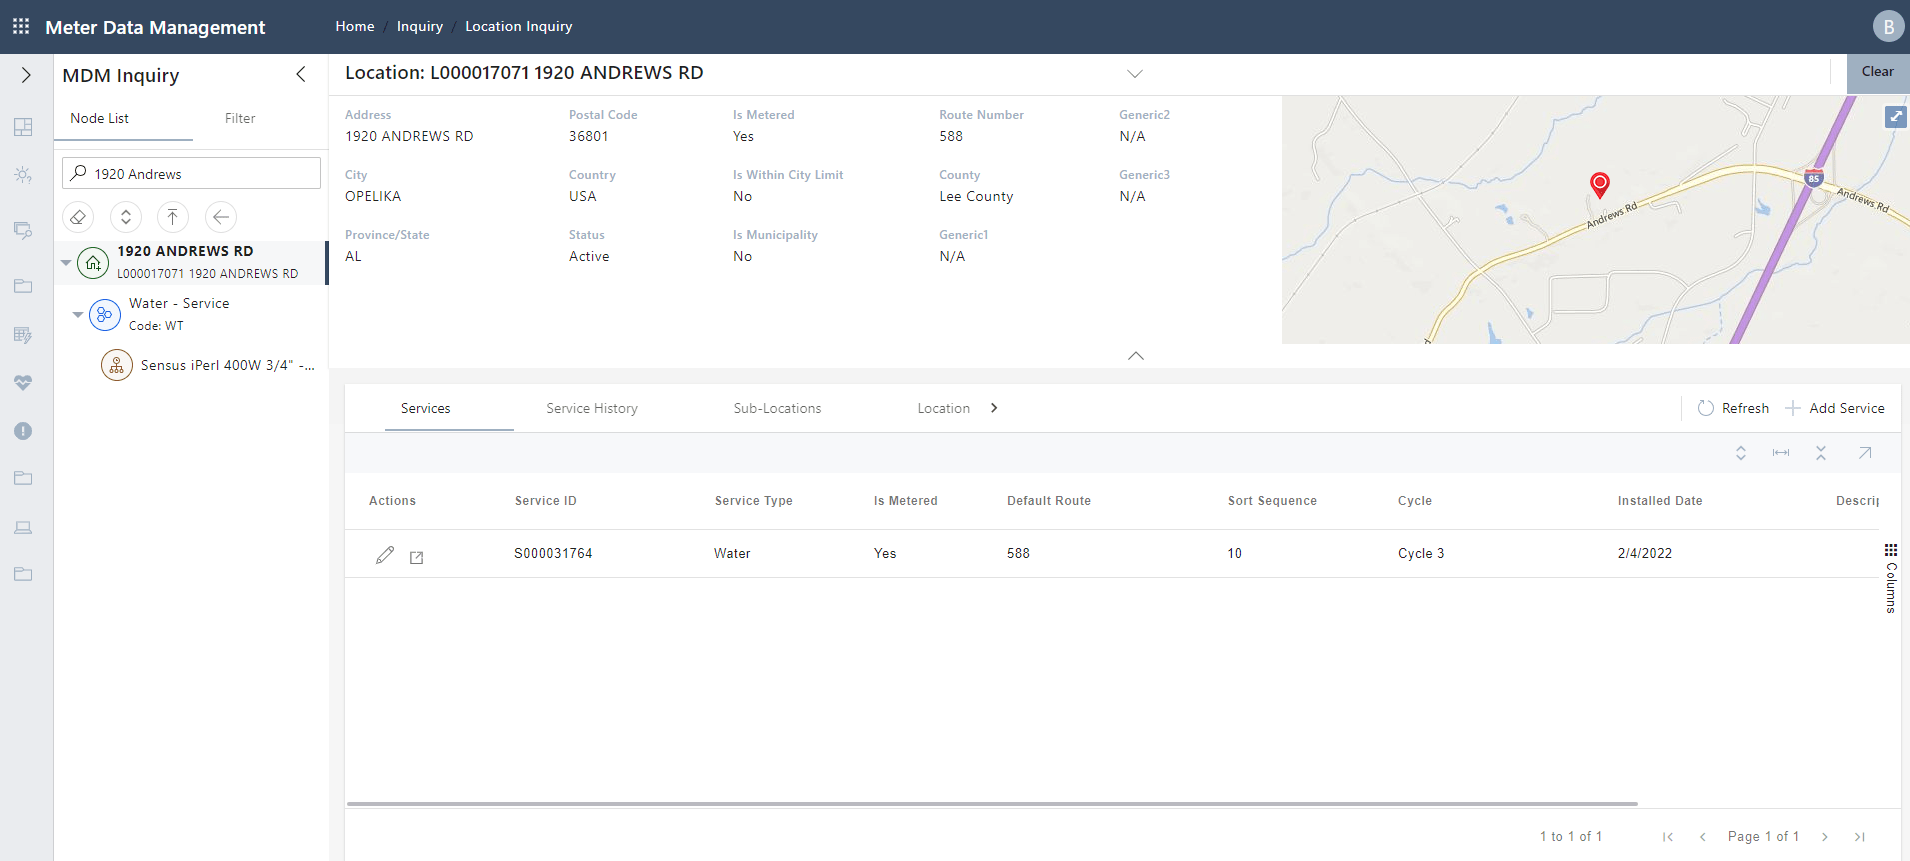Collapse the 1920 ANDREWS RD tree node
The width and height of the screenshot is (1910, 861).
66,263
